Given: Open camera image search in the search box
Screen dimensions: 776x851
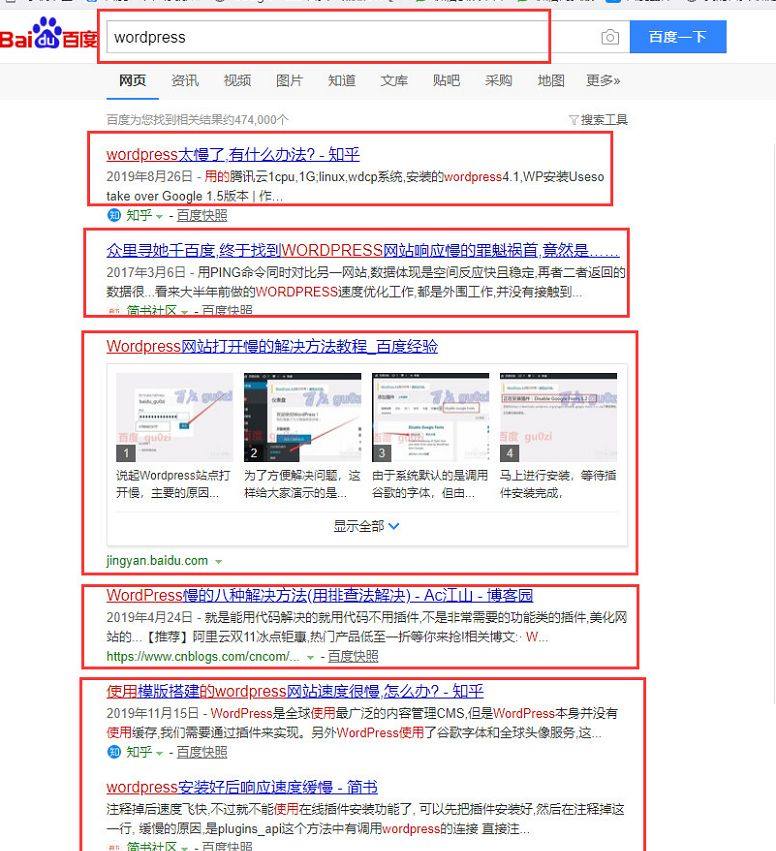Looking at the screenshot, I should 610,38.
